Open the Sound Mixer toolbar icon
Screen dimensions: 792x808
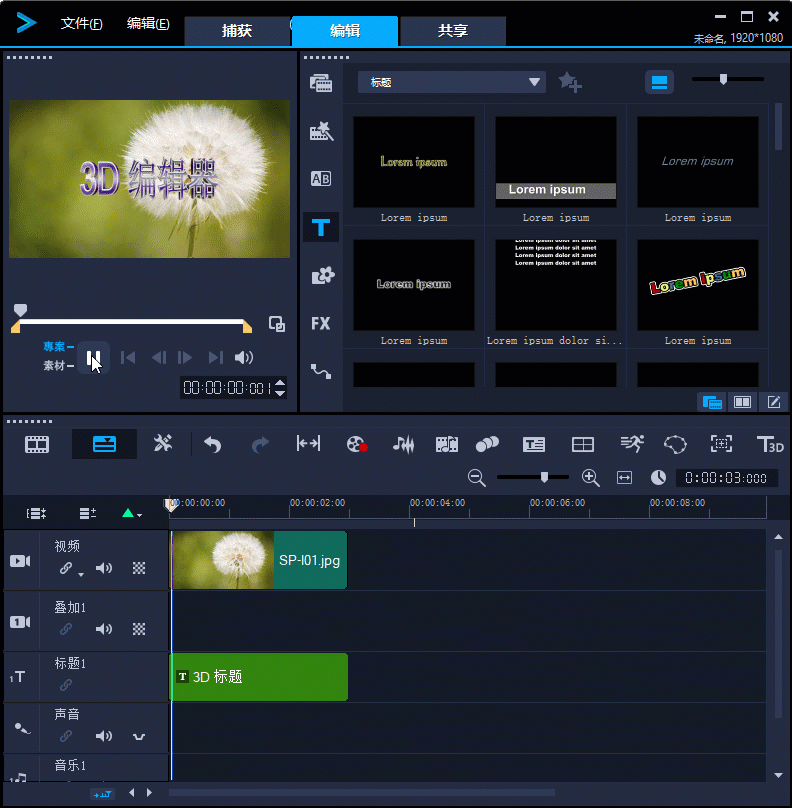pos(403,444)
